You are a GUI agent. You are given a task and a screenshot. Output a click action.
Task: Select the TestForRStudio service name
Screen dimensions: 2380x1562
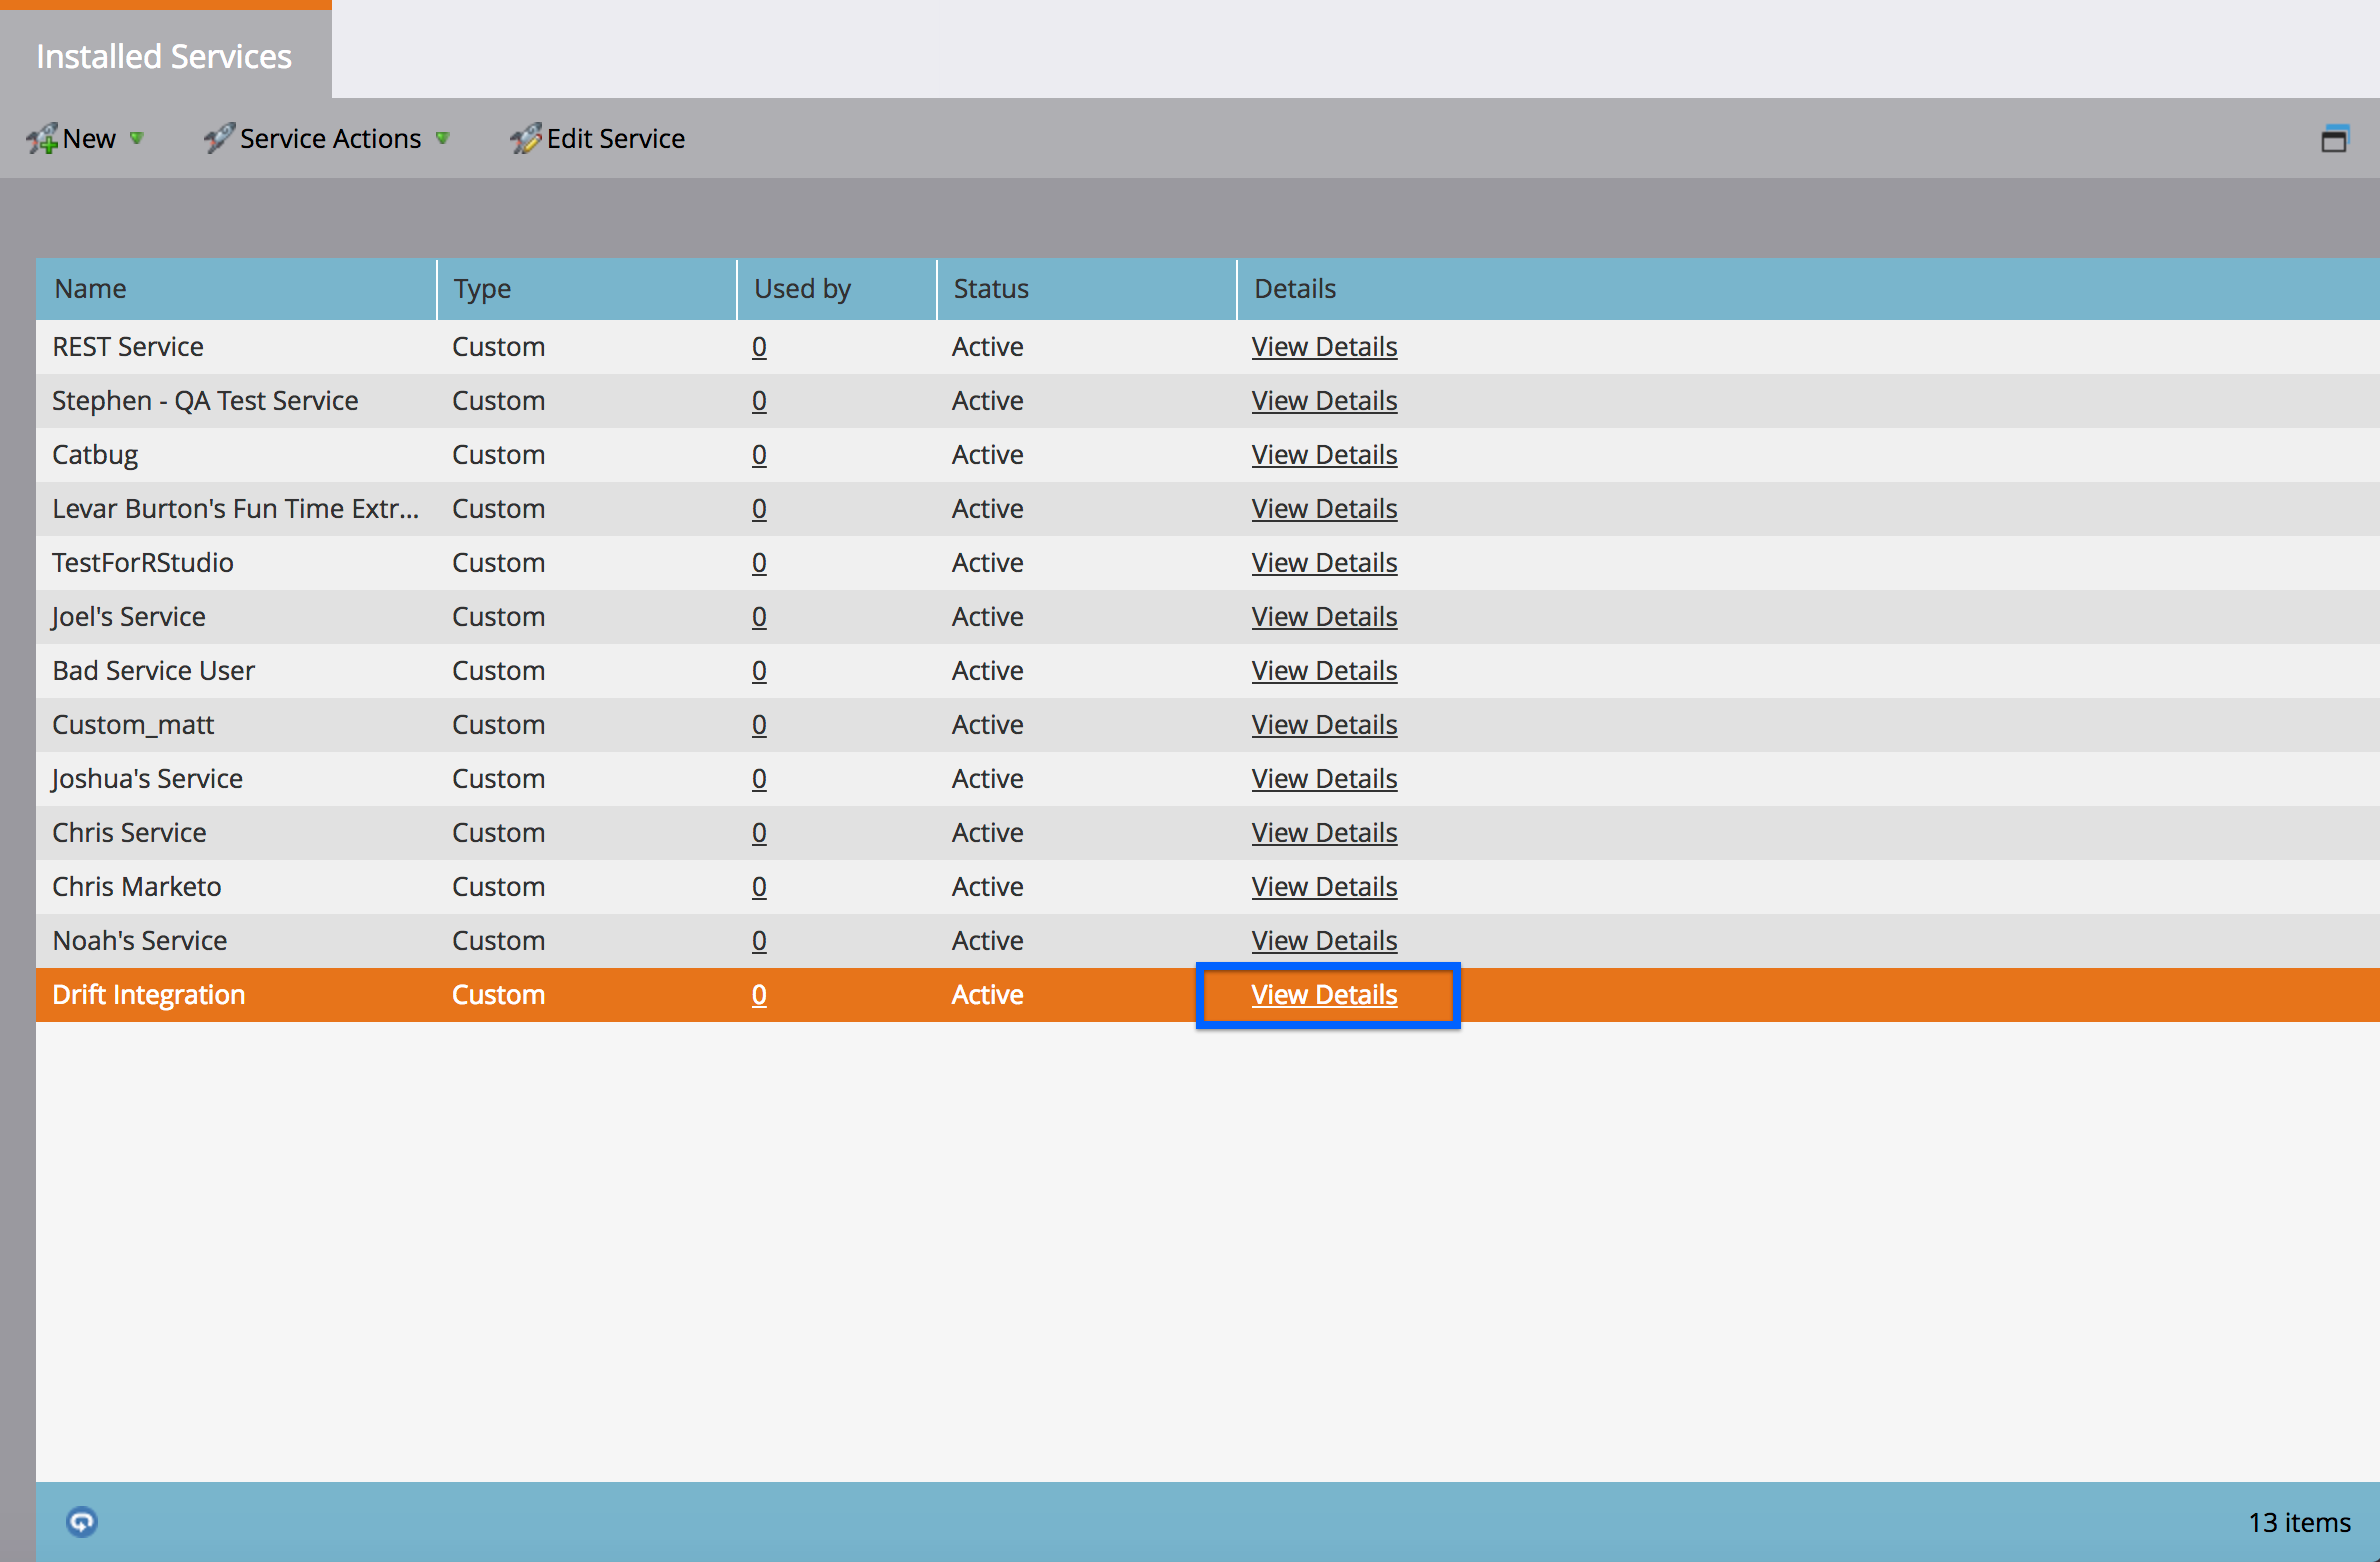[x=143, y=563]
